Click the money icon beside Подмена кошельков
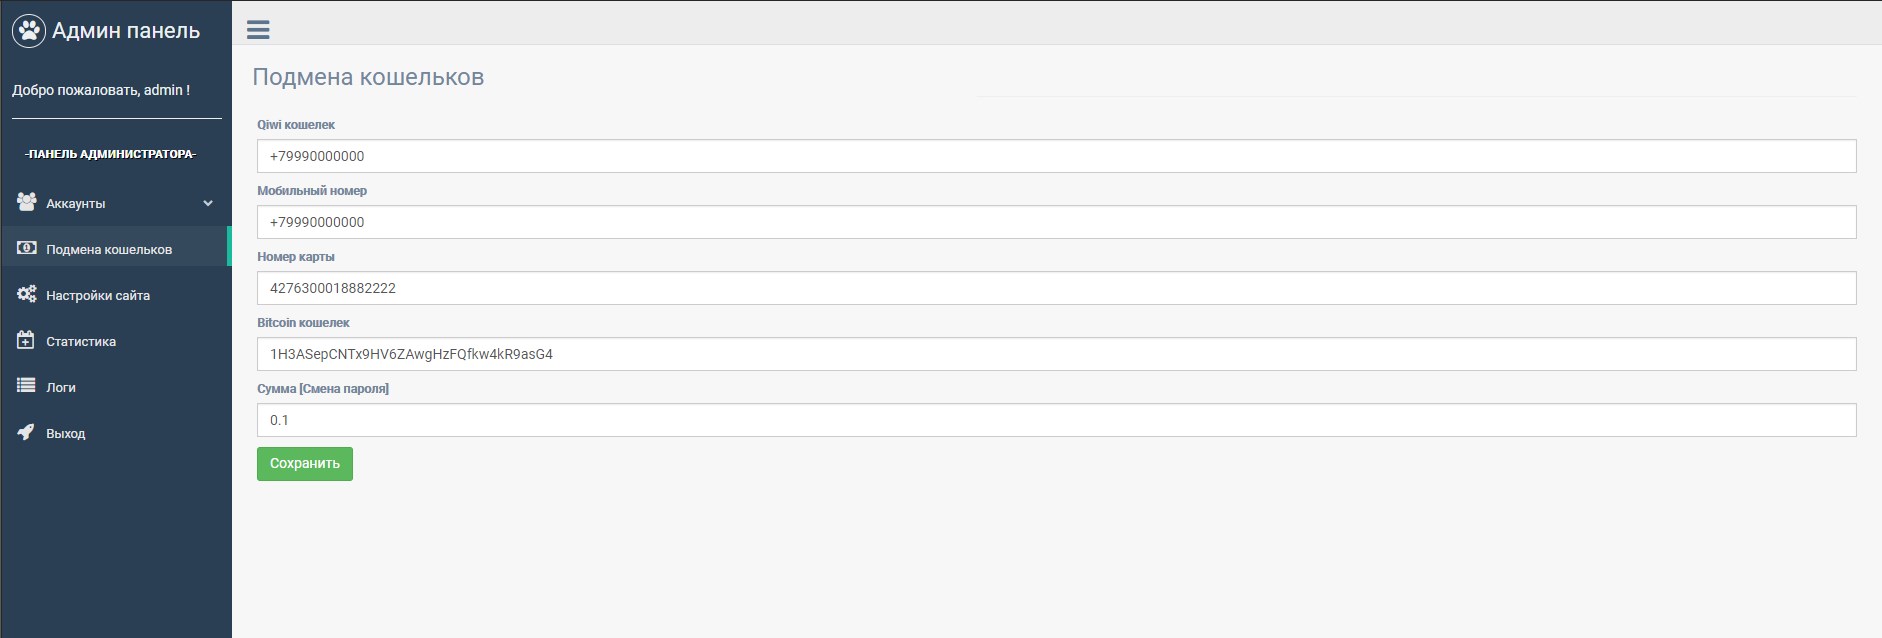This screenshot has height=638, width=1882. click(x=27, y=248)
